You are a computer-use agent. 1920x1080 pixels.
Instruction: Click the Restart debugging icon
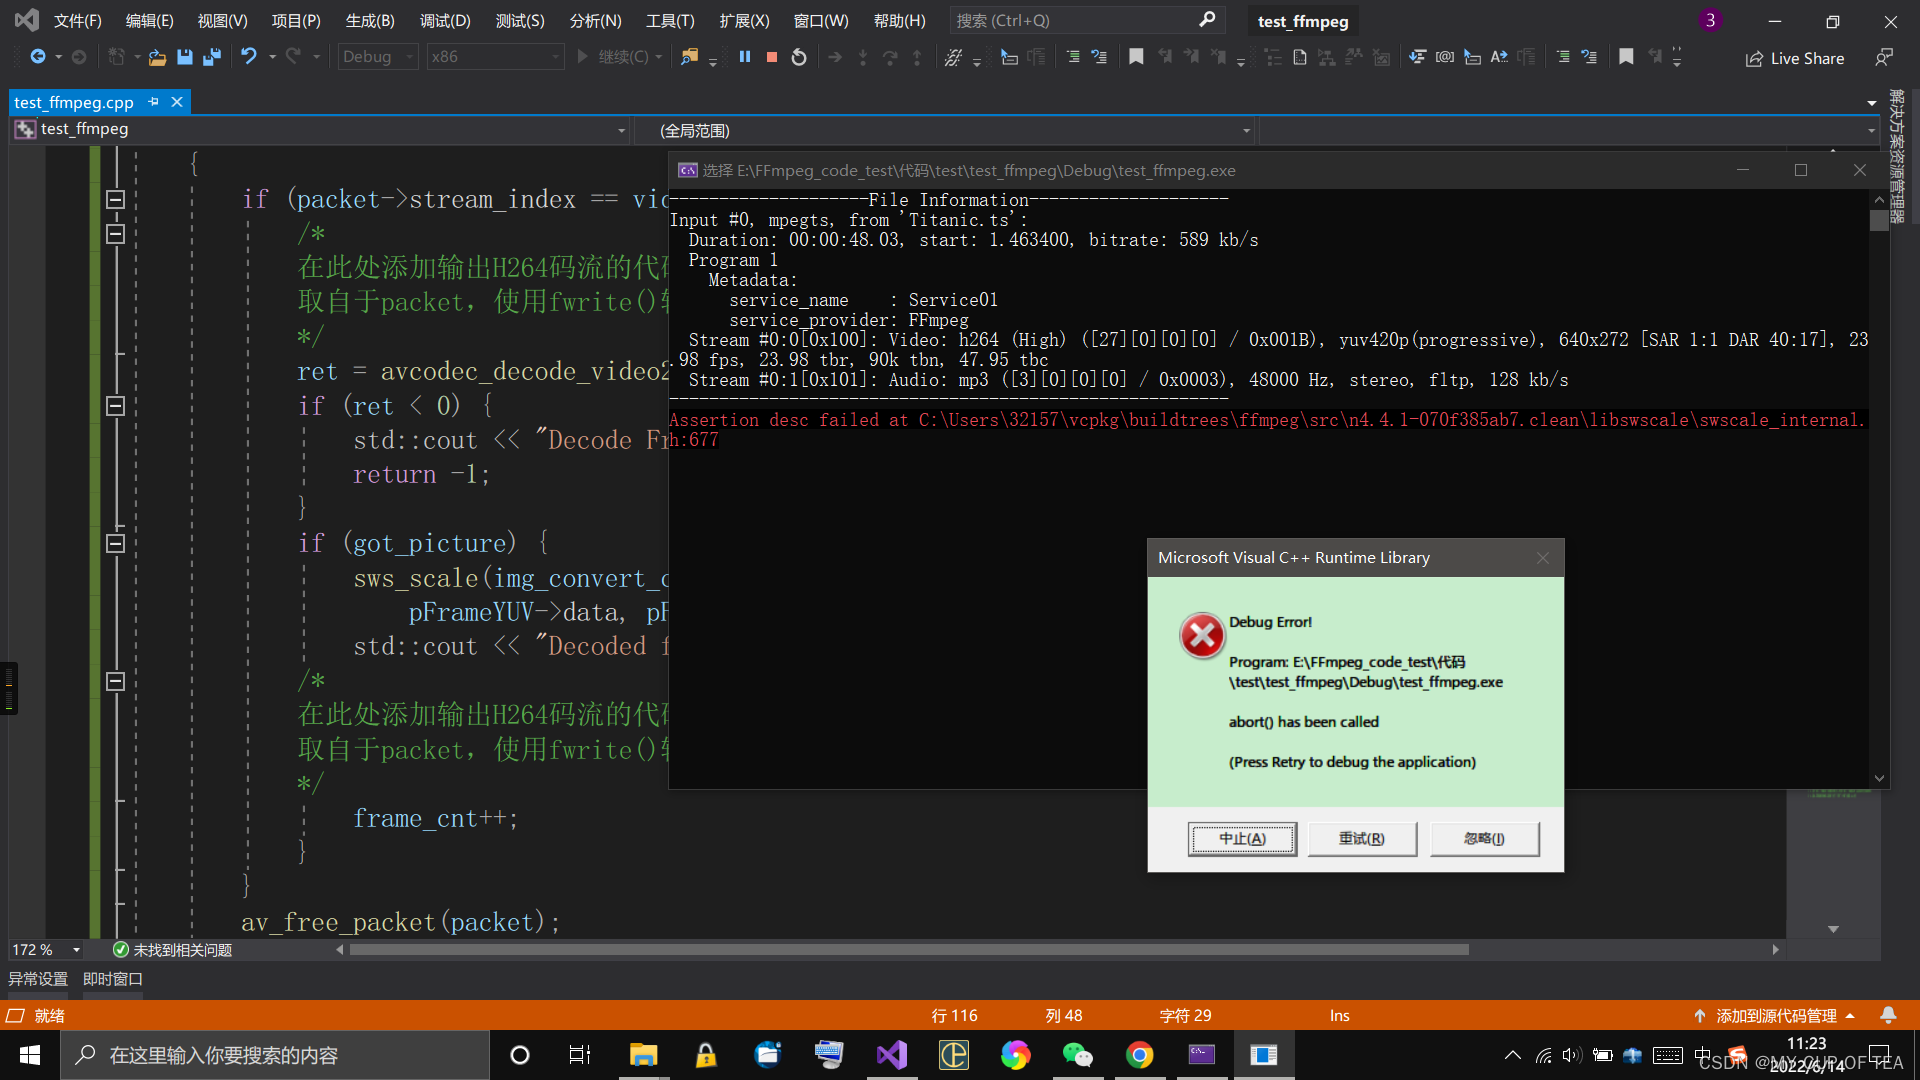click(799, 57)
